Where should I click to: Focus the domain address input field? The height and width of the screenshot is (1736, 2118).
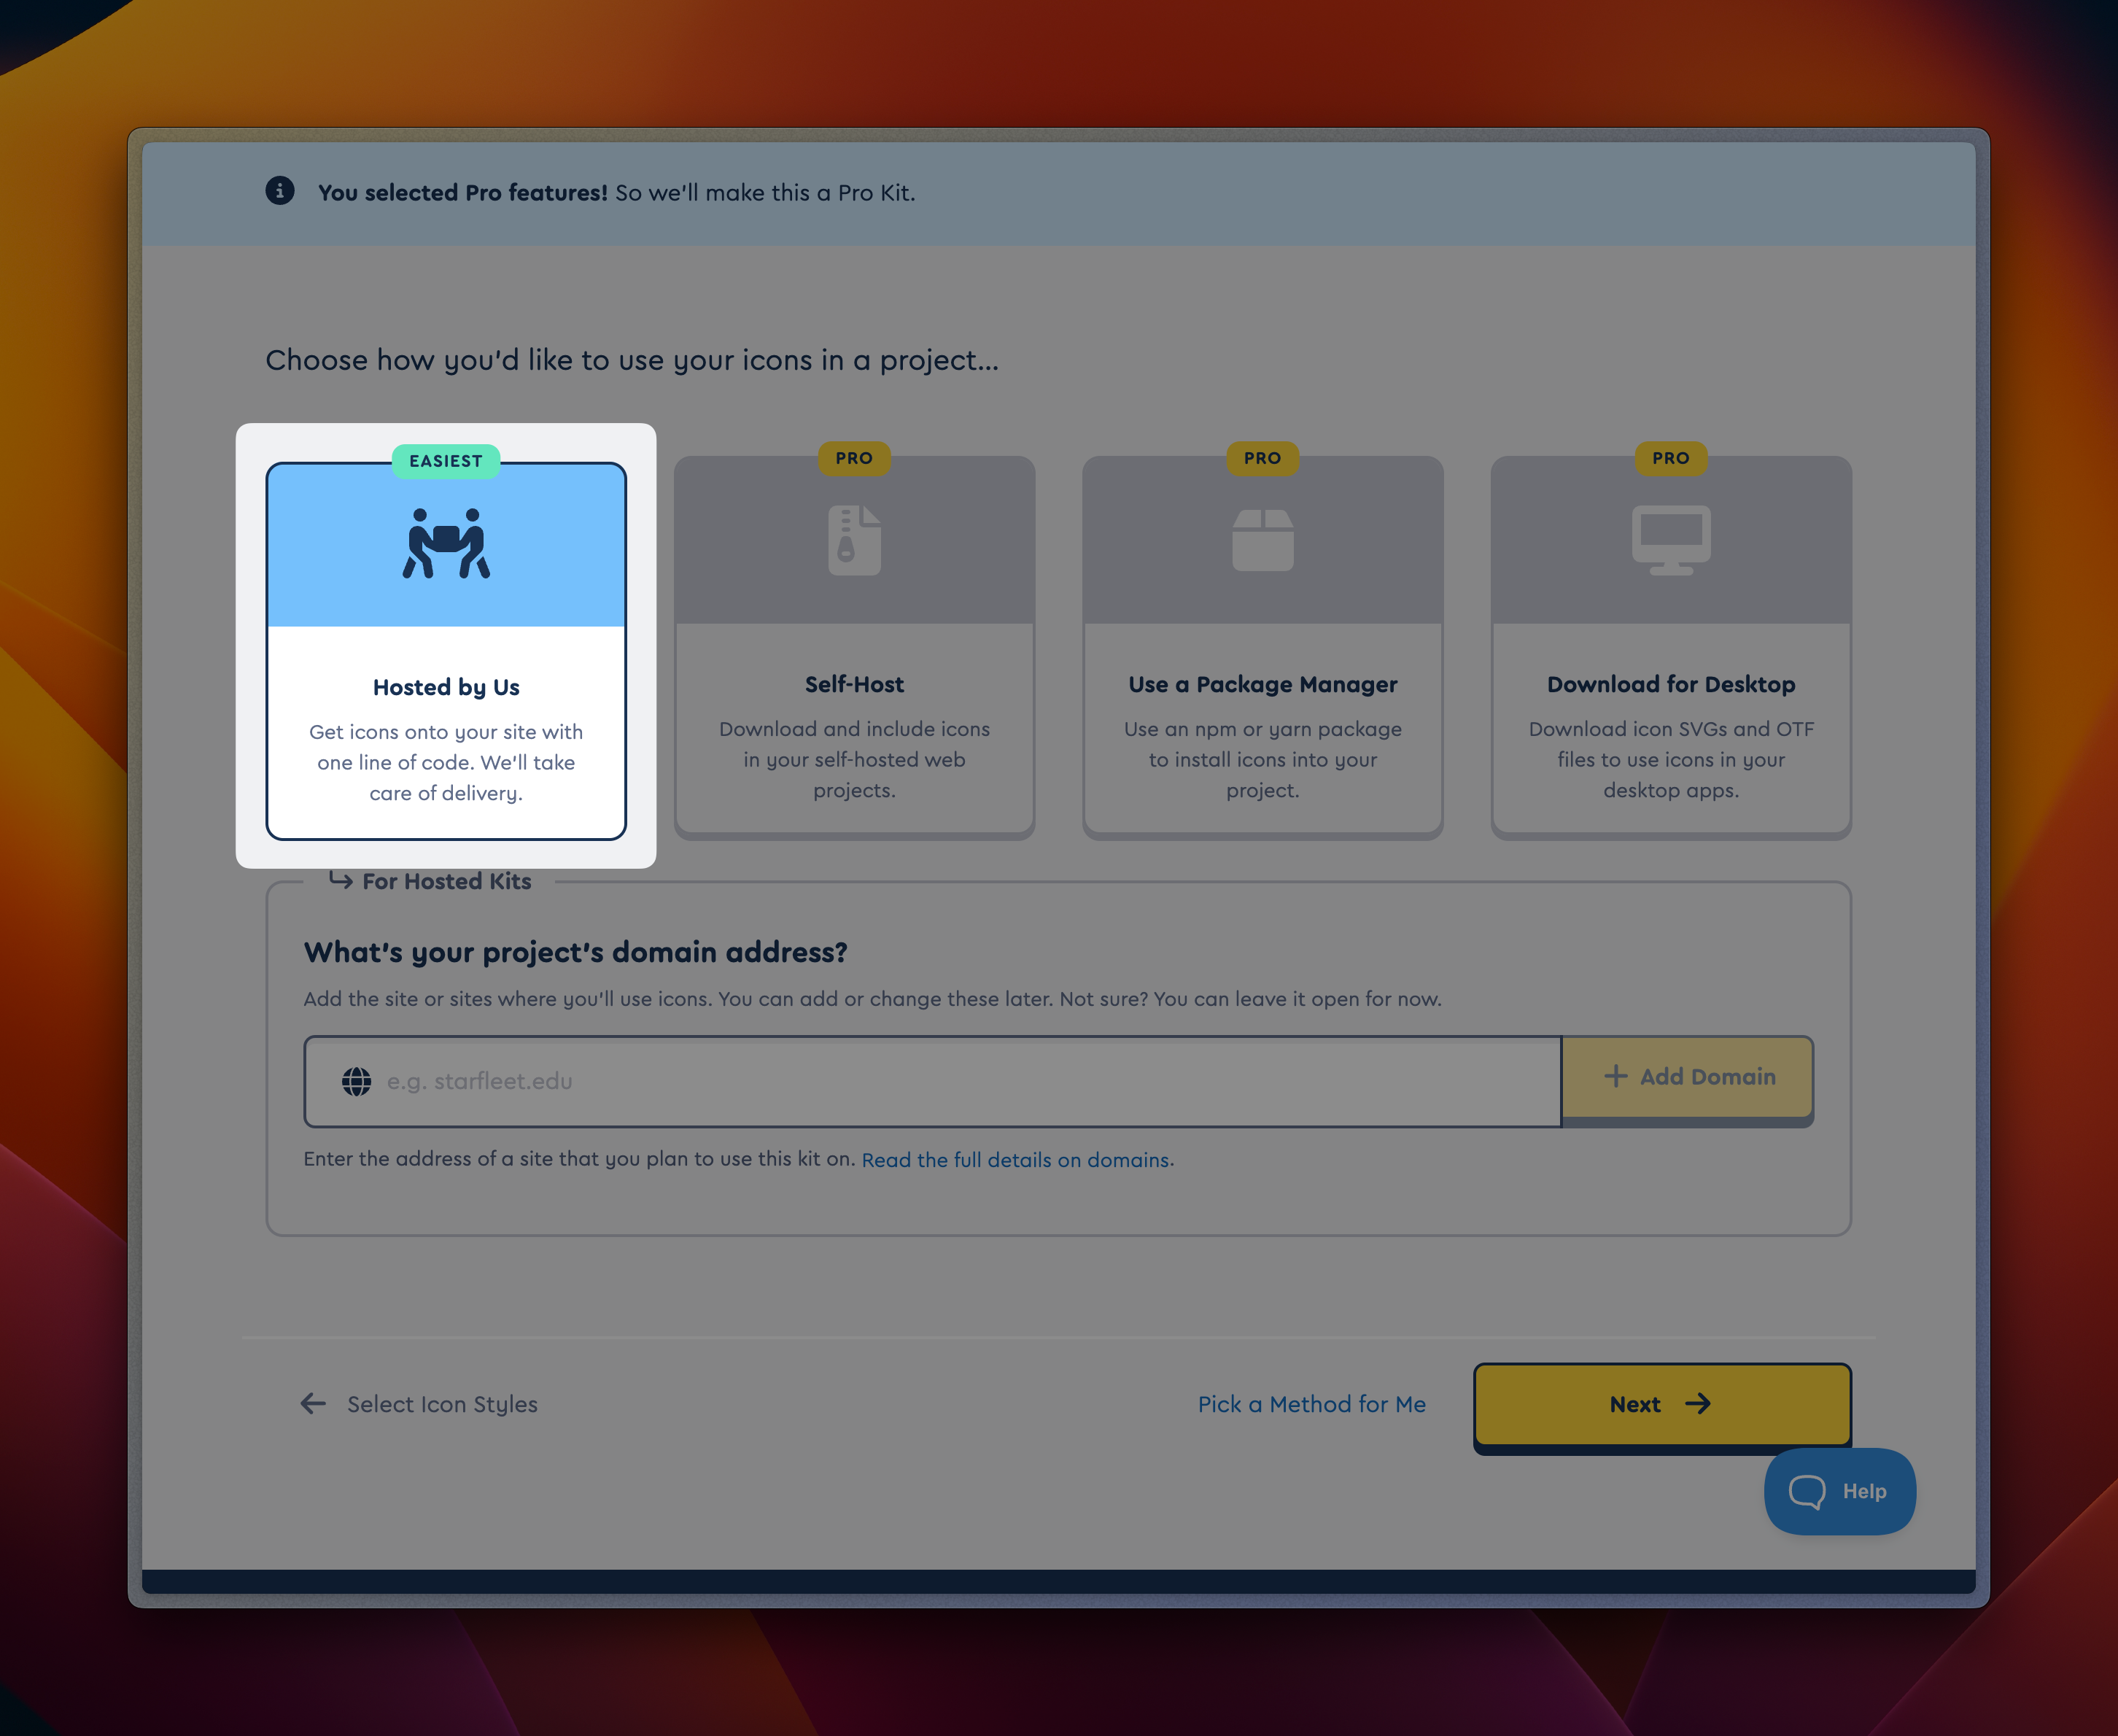[x=960, y=1081]
